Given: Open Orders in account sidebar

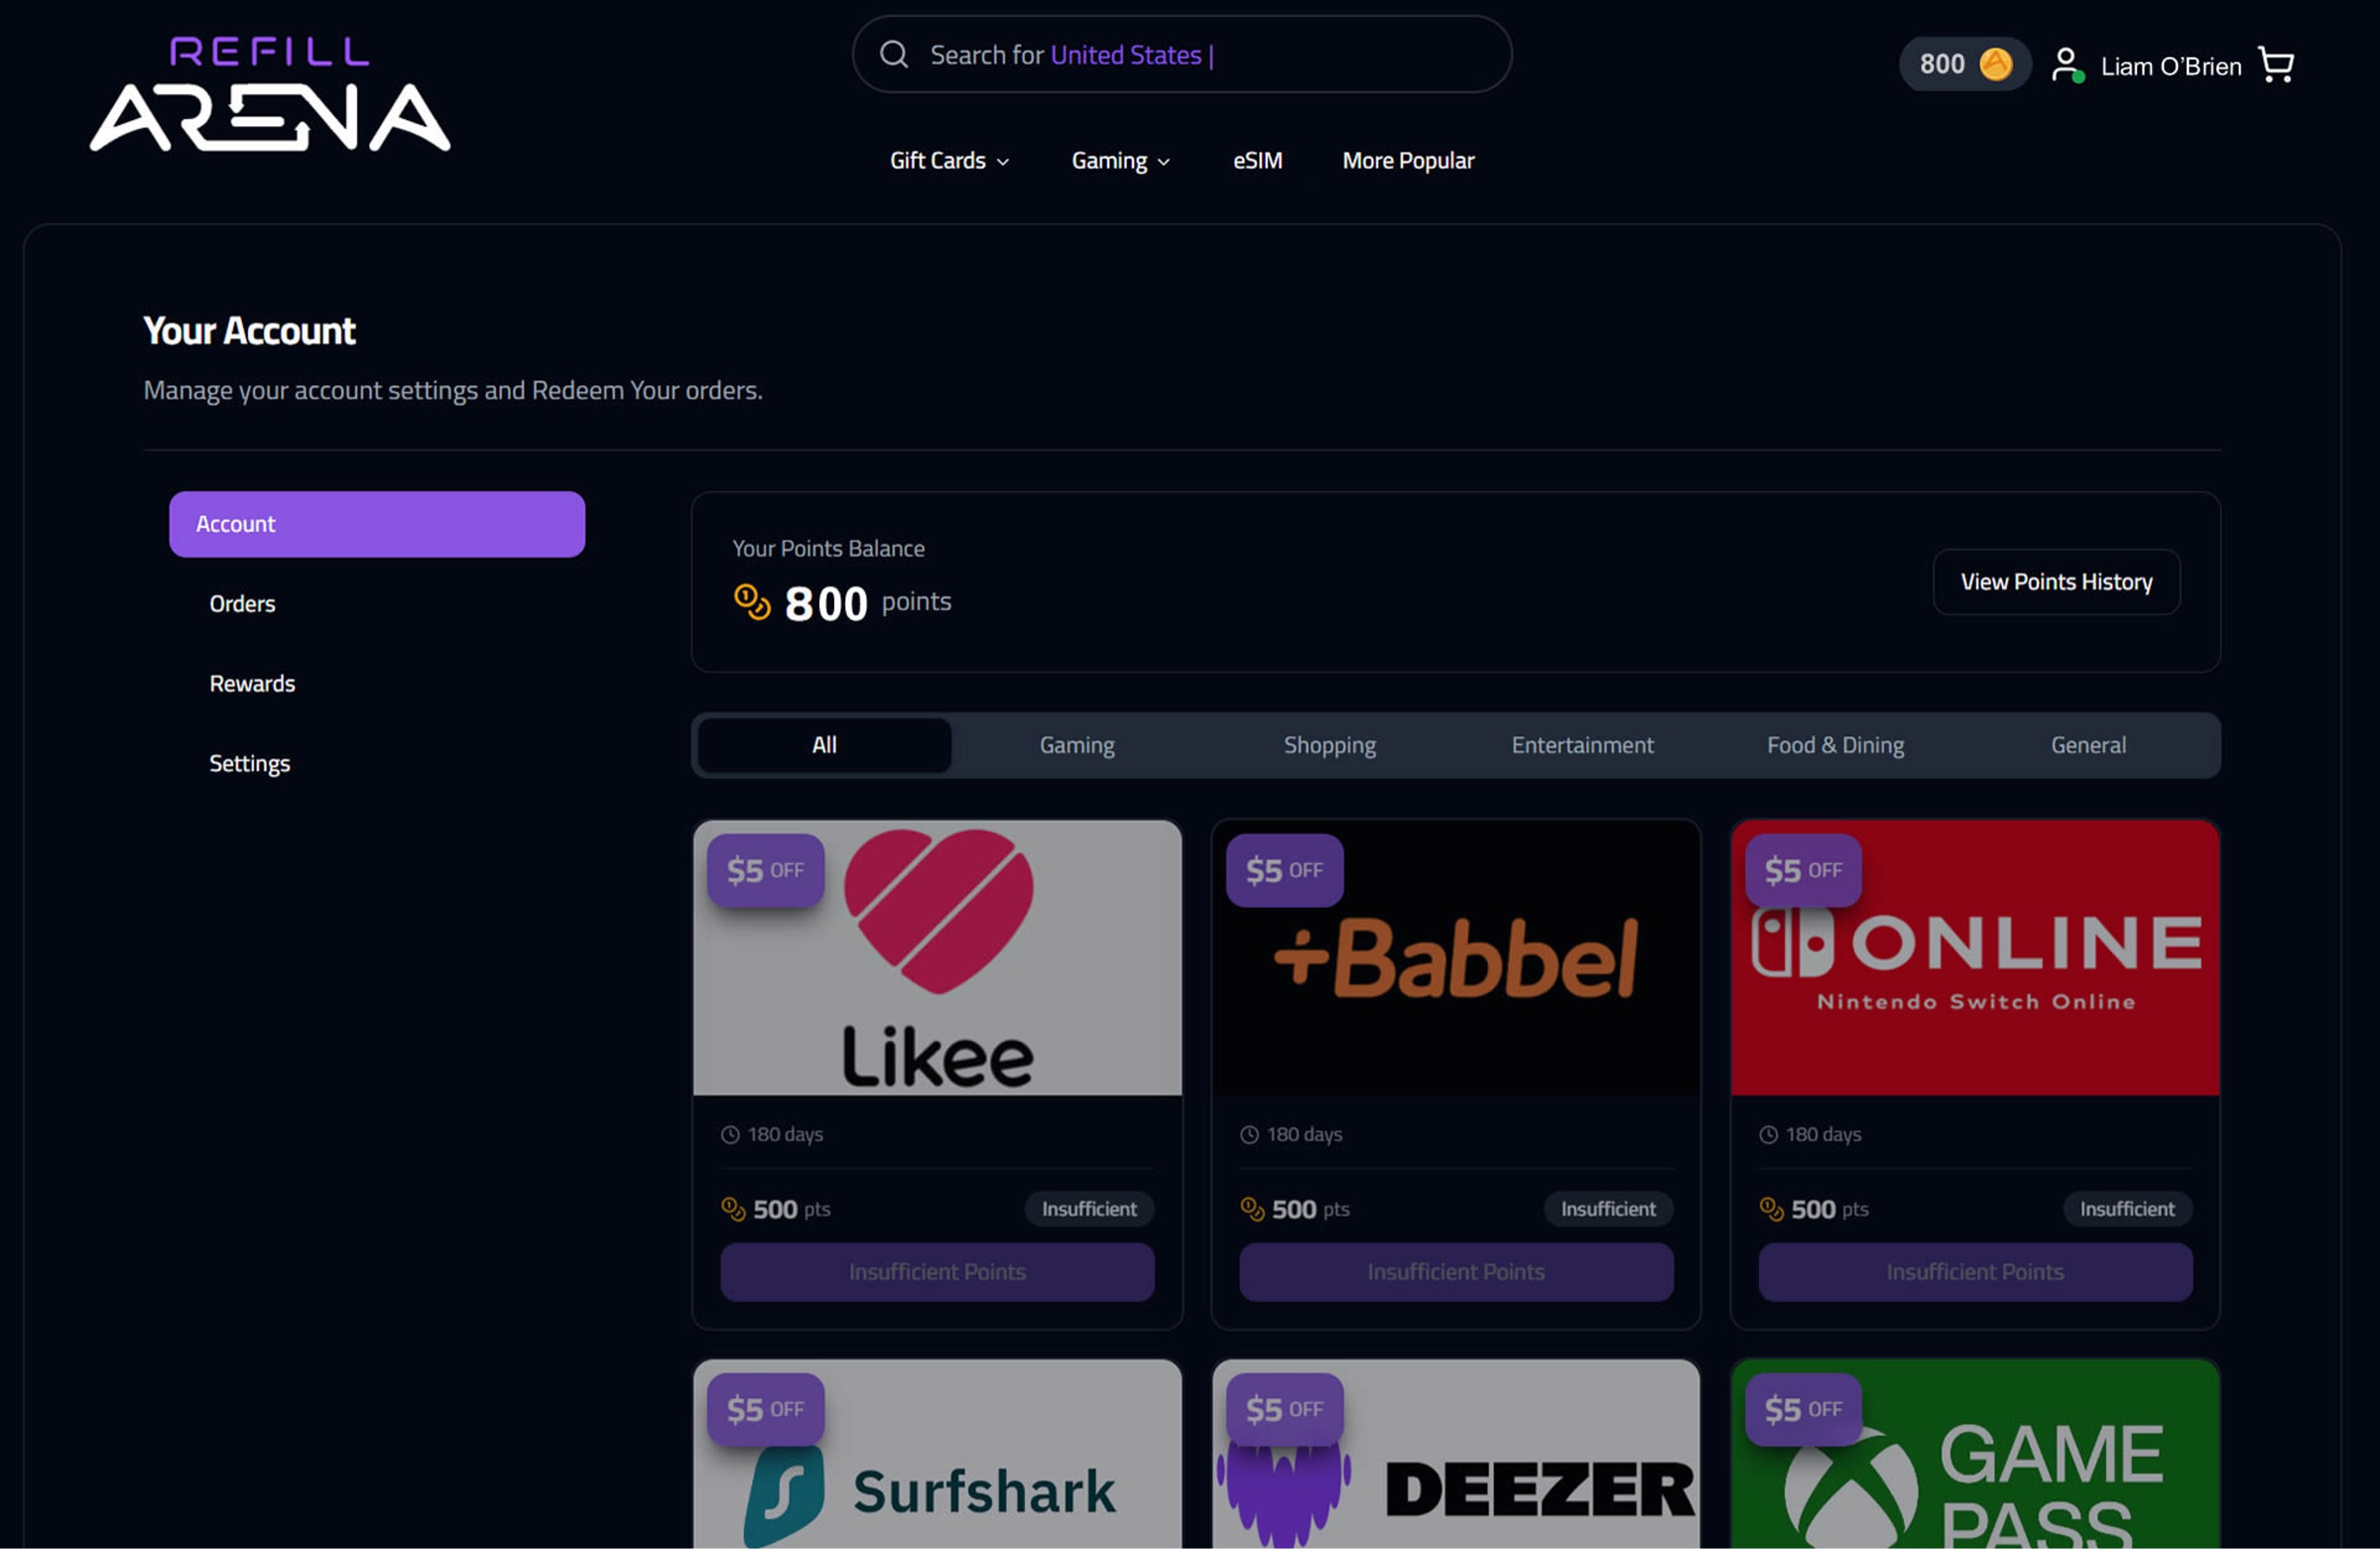Looking at the screenshot, I should tap(242, 605).
